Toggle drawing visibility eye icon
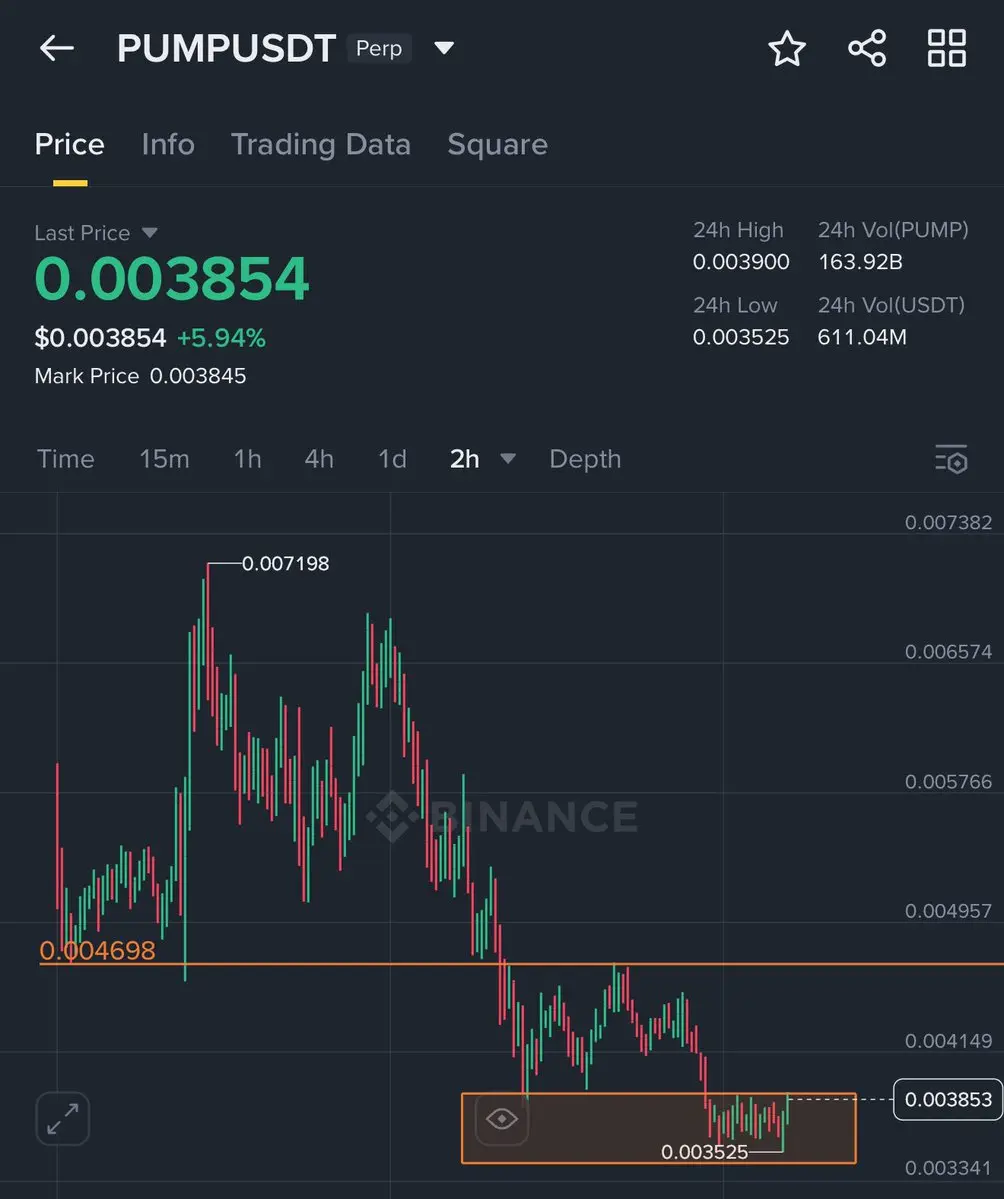Screen dimensions: 1004x1199 pyautogui.click(x=502, y=1119)
